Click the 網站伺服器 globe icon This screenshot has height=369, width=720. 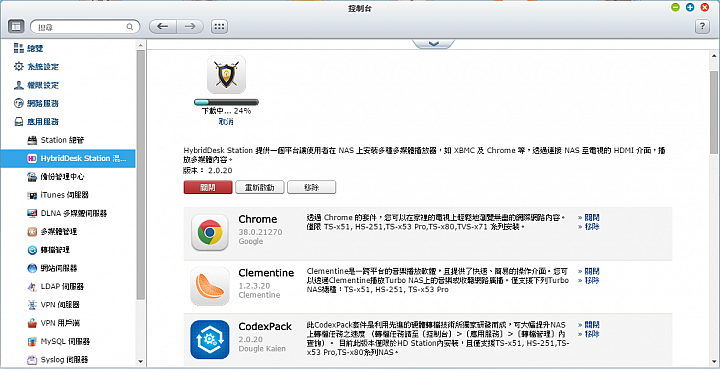(32, 268)
